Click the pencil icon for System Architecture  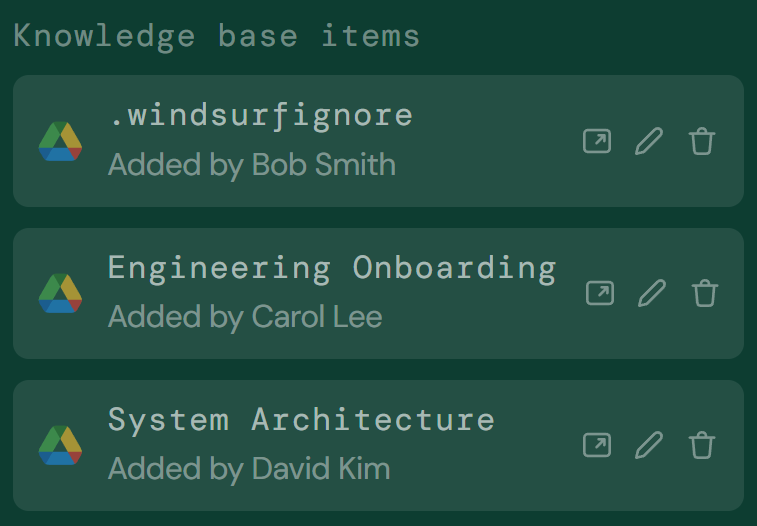click(649, 445)
